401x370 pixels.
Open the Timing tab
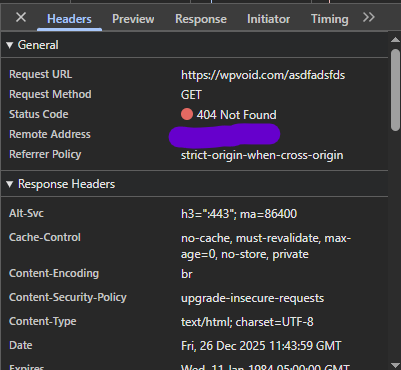[x=330, y=19]
